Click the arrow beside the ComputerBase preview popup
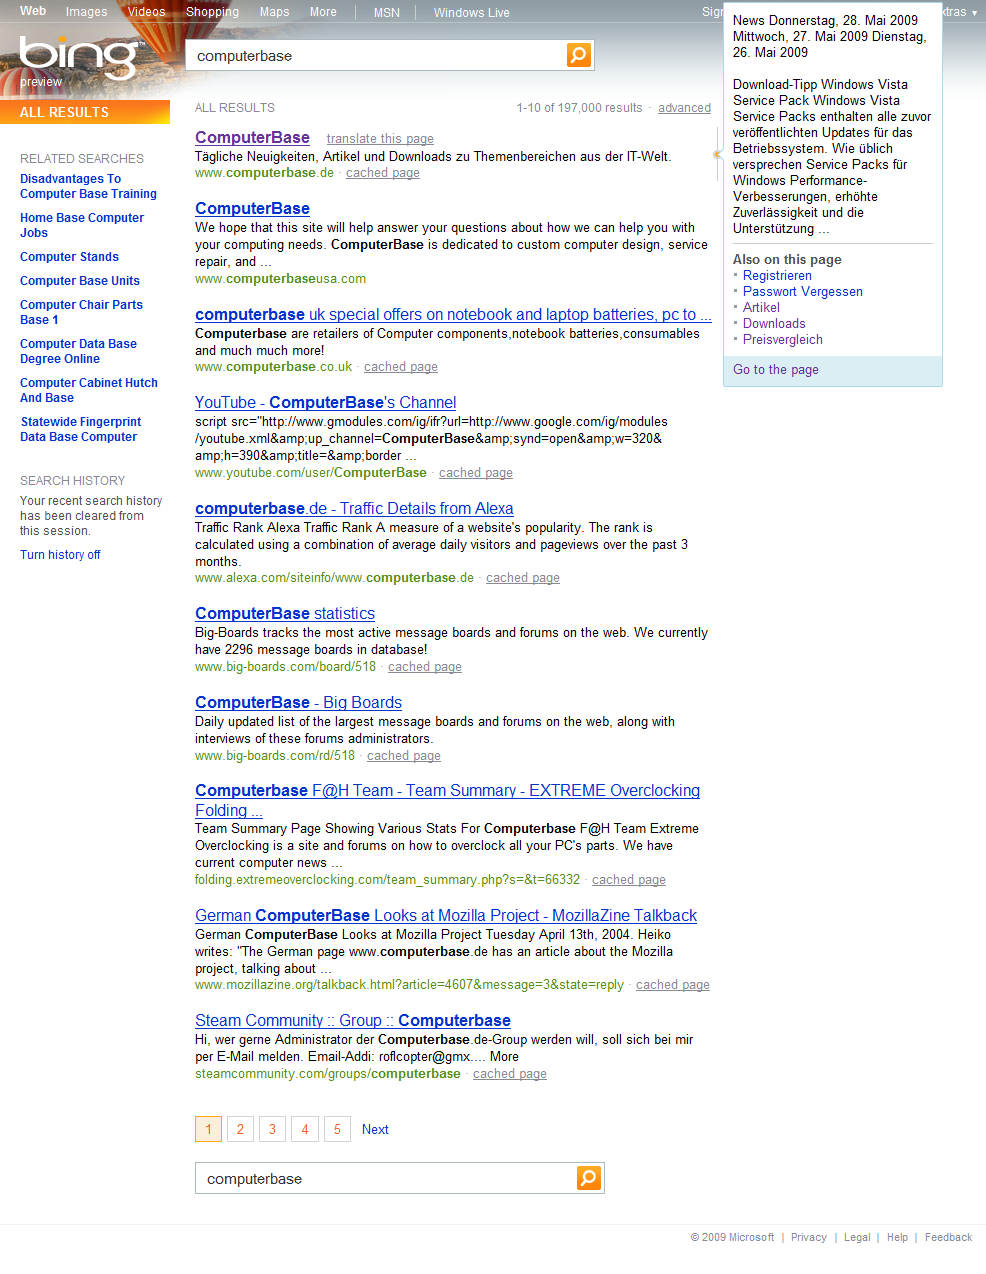This screenshot has width=986, height=1274. click(x=717, y=154)
